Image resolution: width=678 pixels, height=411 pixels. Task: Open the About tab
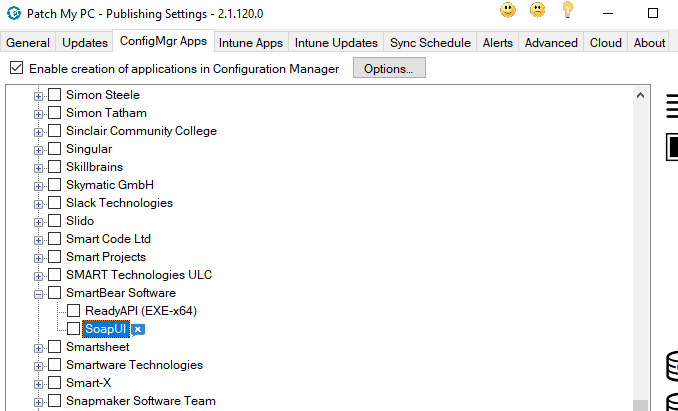(x=649, y=43)
